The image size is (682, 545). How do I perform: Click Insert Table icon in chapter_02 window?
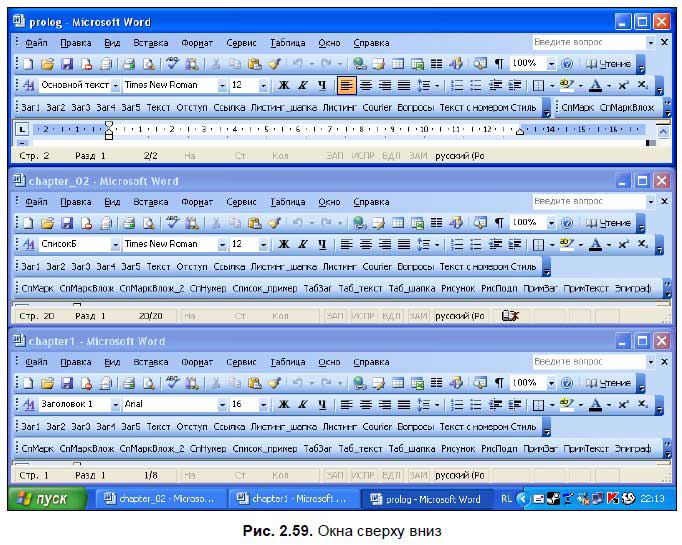[398, 223]
